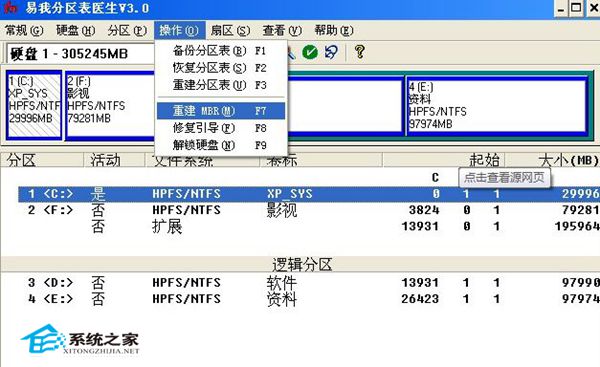Click the green checkmark apply icon

coord(310,52)
